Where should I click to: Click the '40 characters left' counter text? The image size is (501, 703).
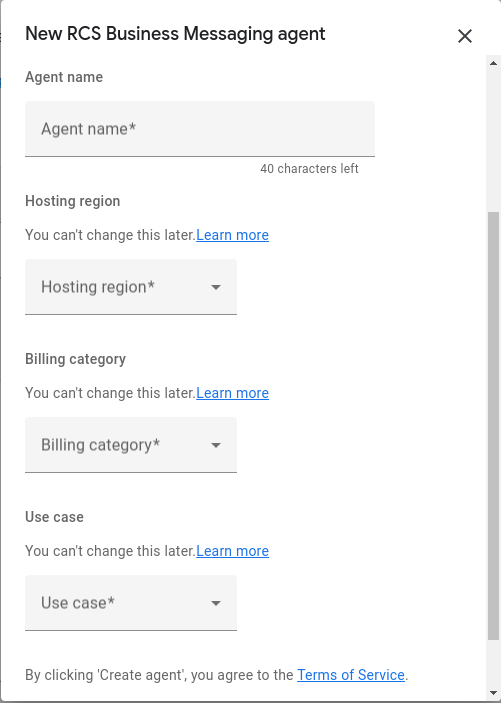point(309,169)
